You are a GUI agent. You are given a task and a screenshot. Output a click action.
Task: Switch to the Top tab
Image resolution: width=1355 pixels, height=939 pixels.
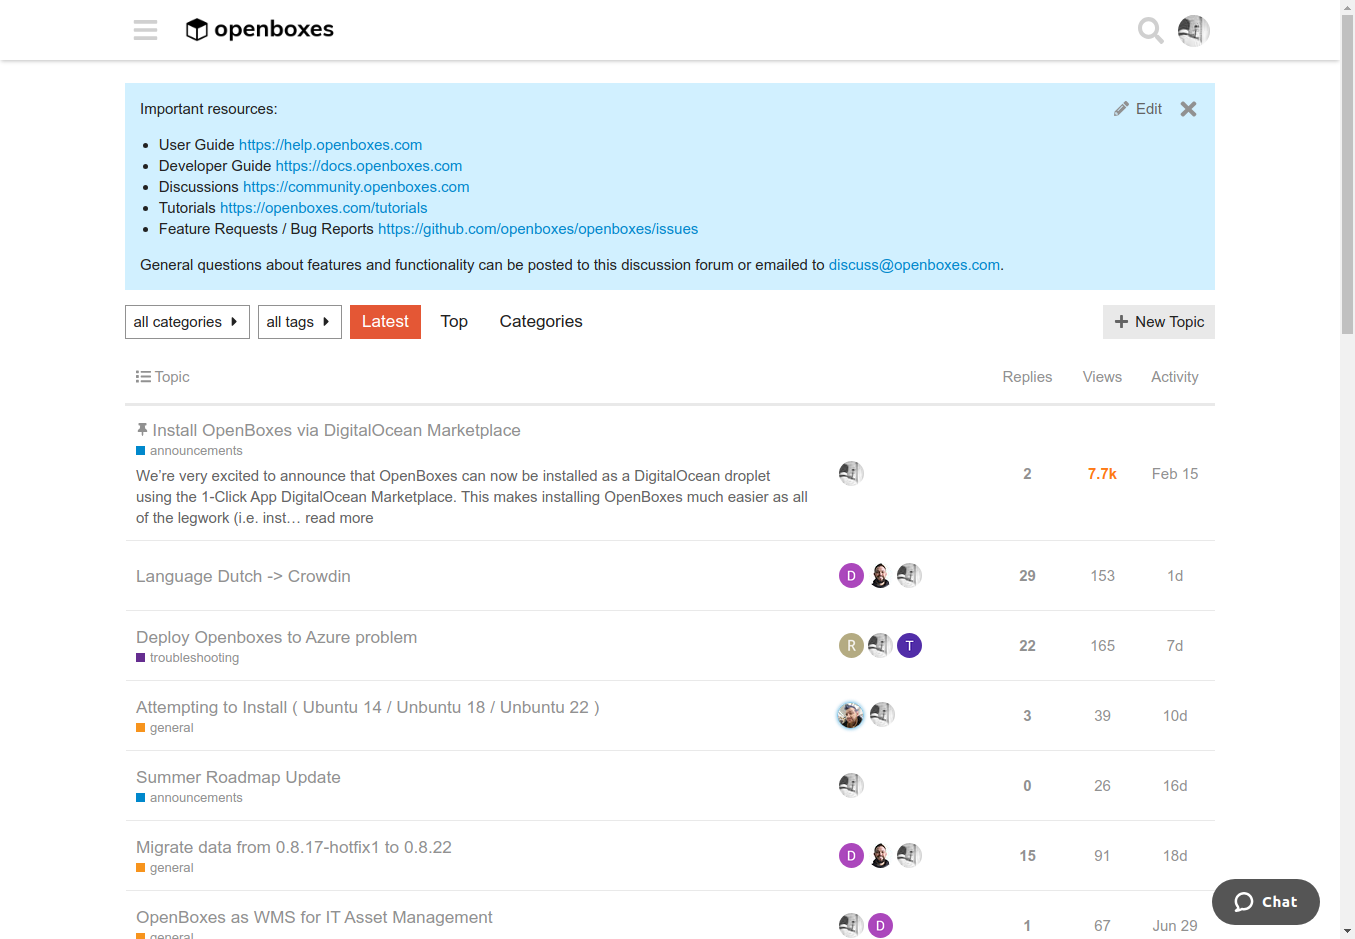tap(454, 322)
